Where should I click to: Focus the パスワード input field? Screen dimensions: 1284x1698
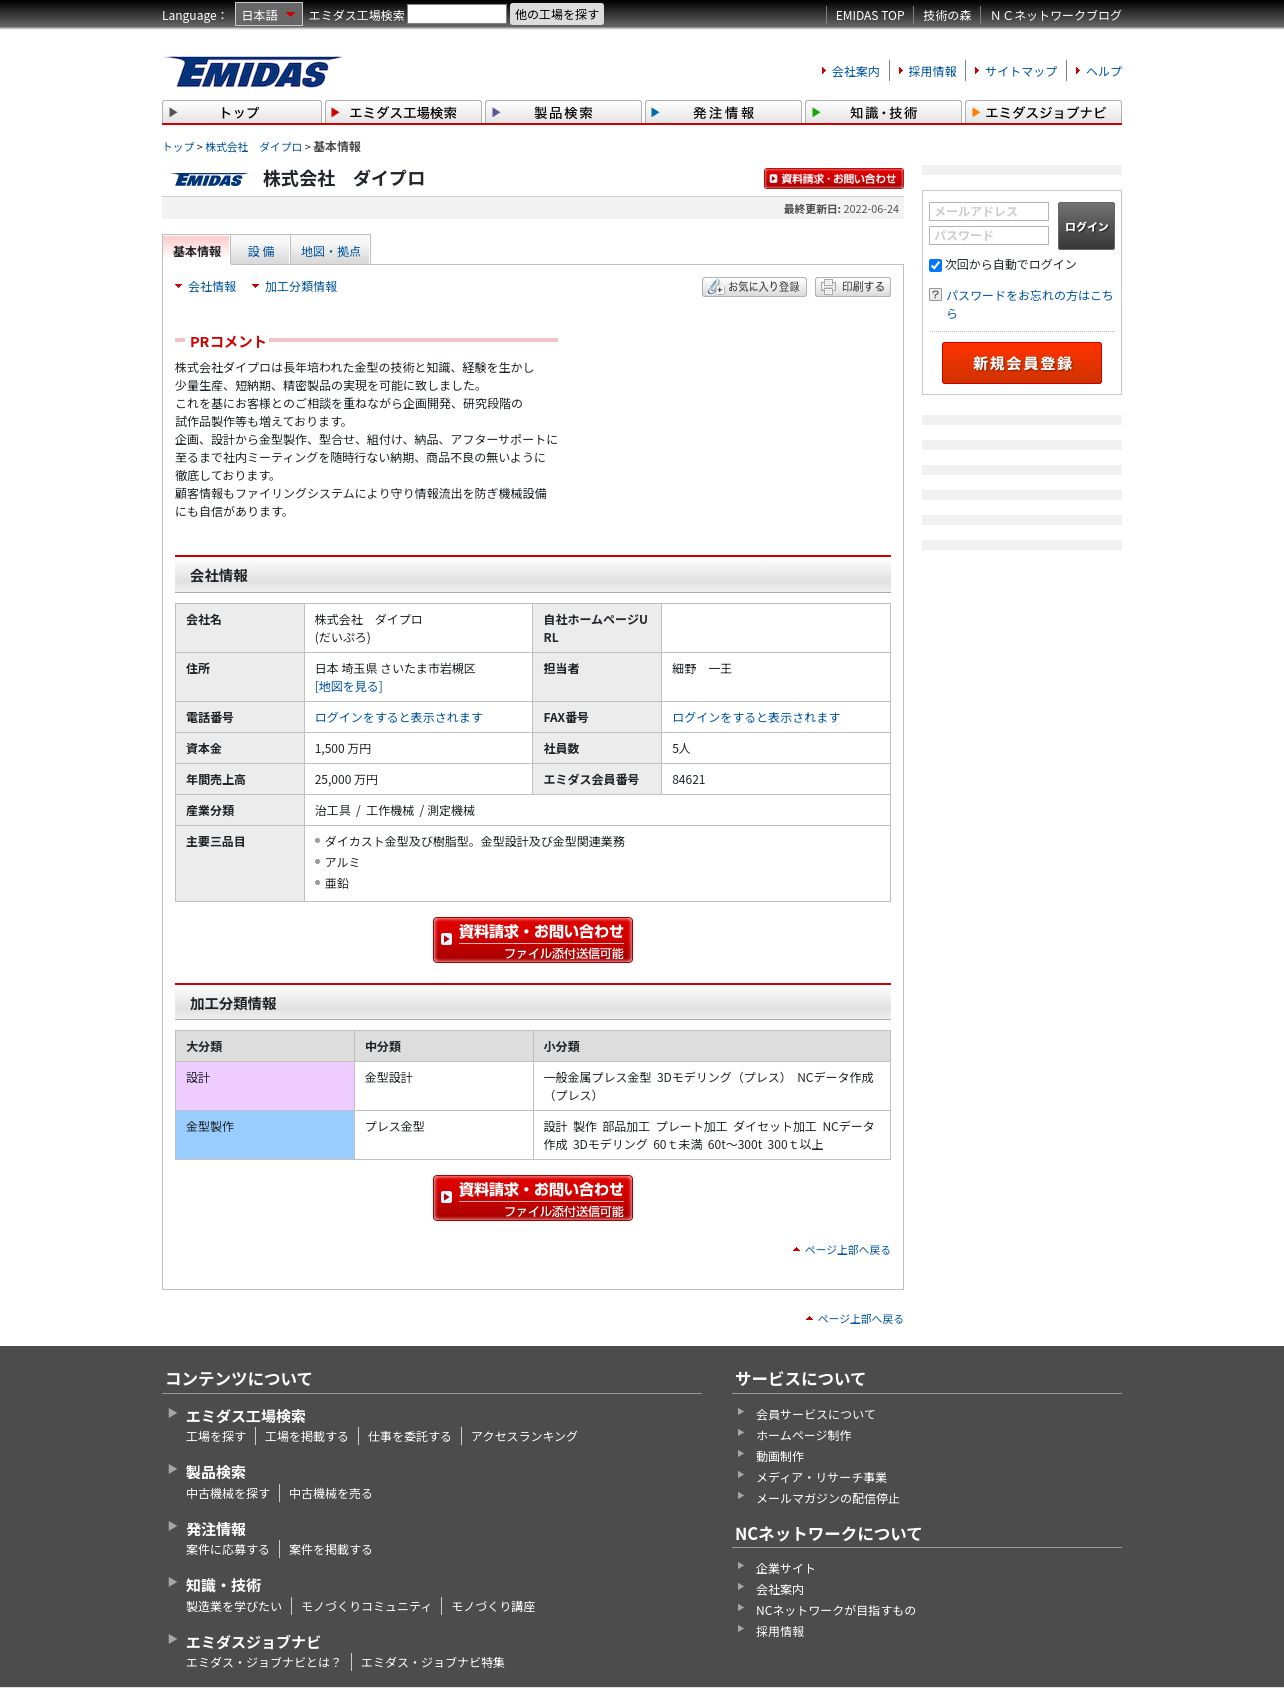pyautogui.click(x=989, y=235)
